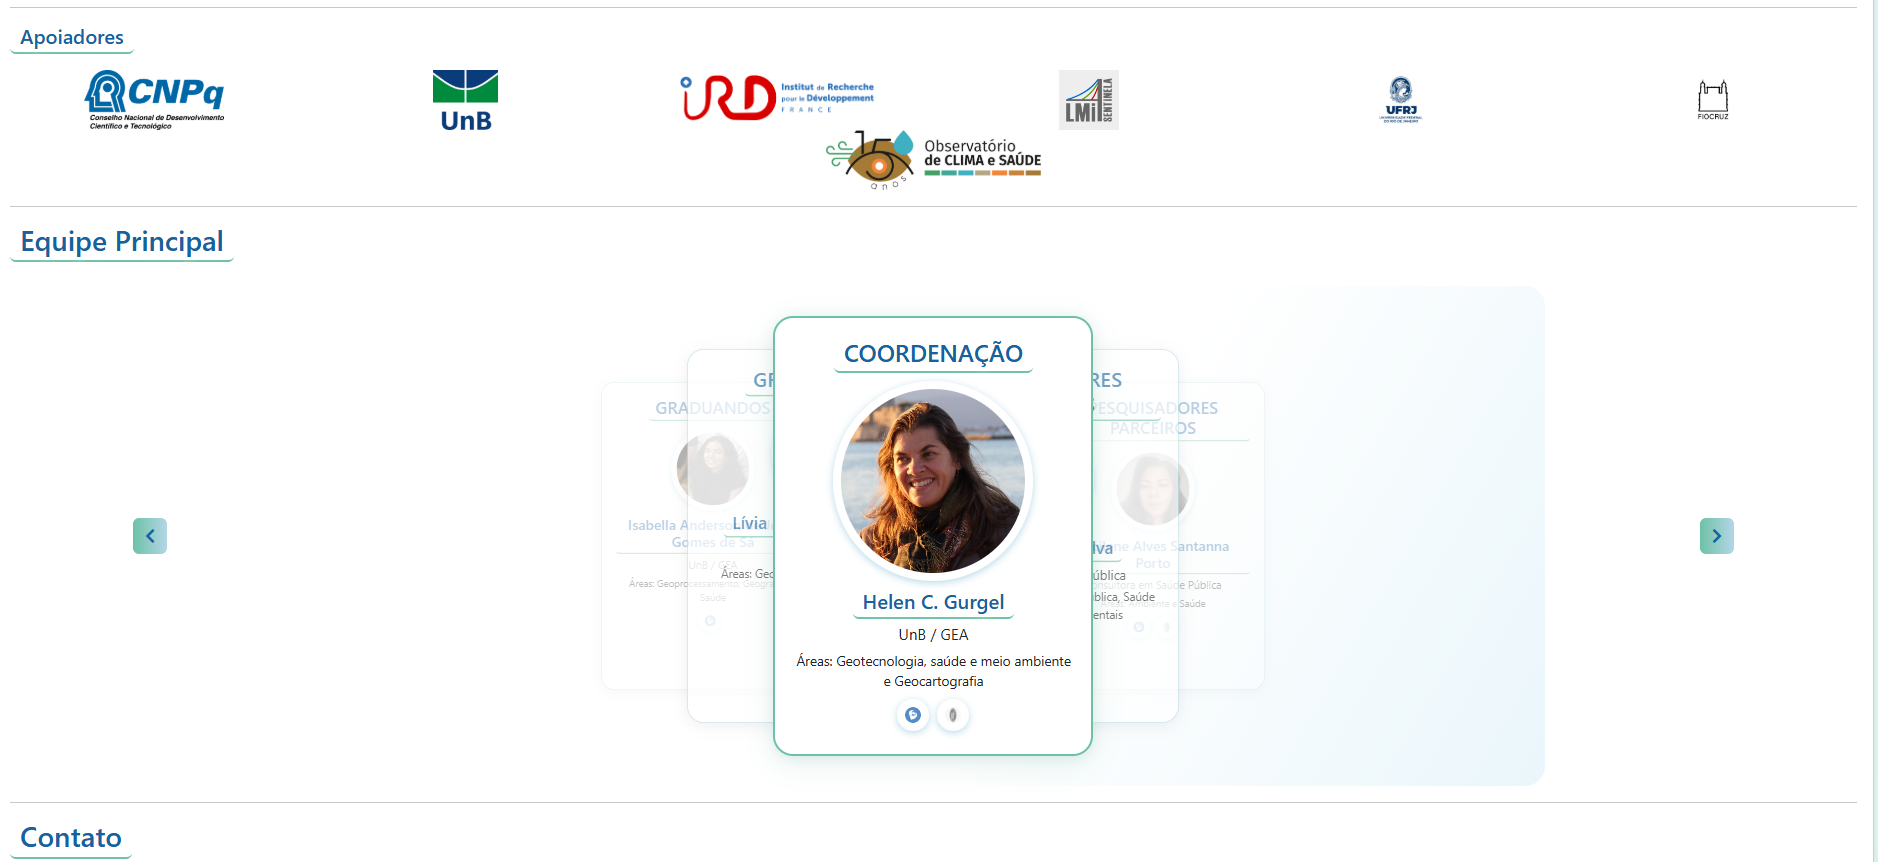Go to previous team carousel card
The height and width of the screenshot is (862, 1878).
[150, 536]
